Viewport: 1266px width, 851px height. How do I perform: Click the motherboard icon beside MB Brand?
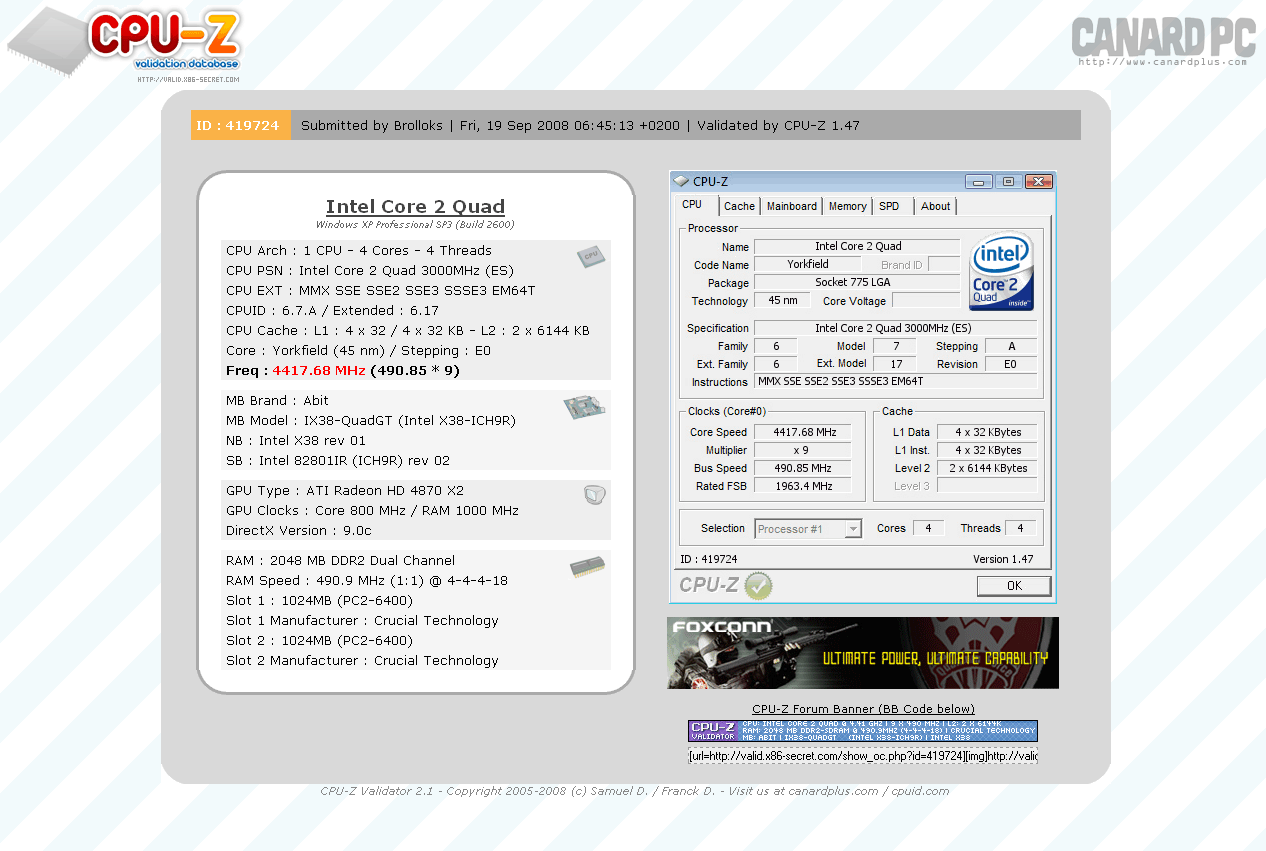pos(584,406)
